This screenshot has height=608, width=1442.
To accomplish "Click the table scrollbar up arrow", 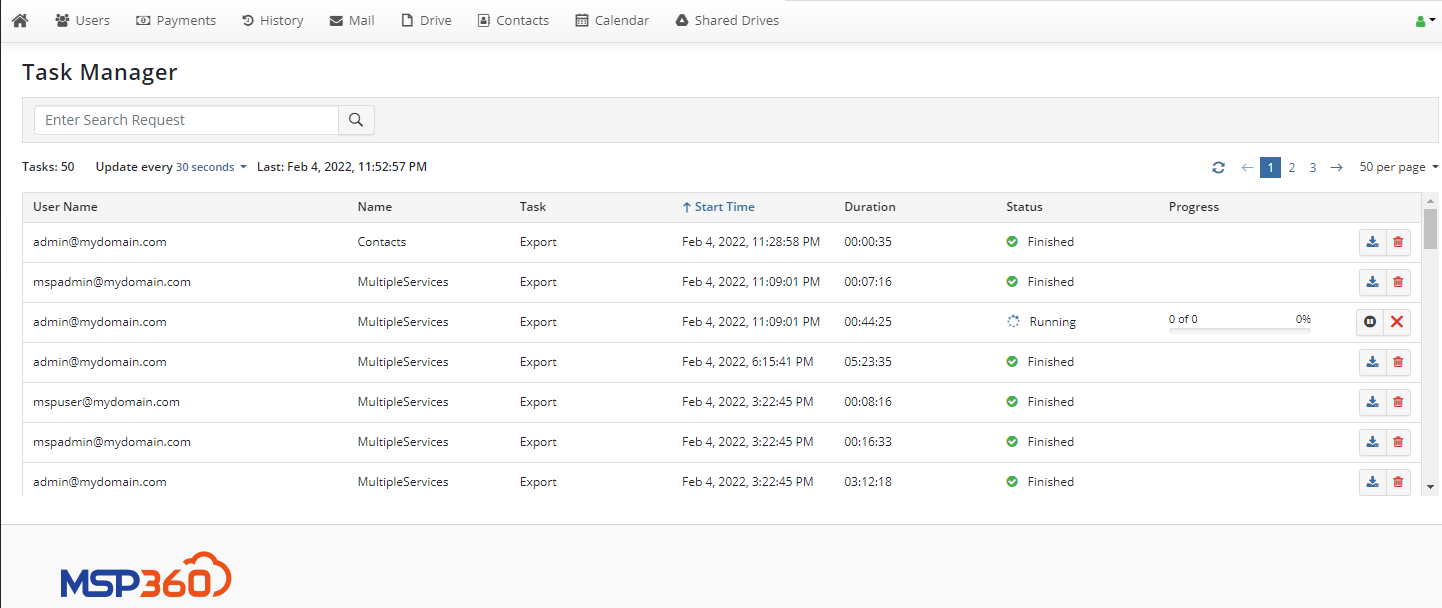I will [x=1430, y=200].
